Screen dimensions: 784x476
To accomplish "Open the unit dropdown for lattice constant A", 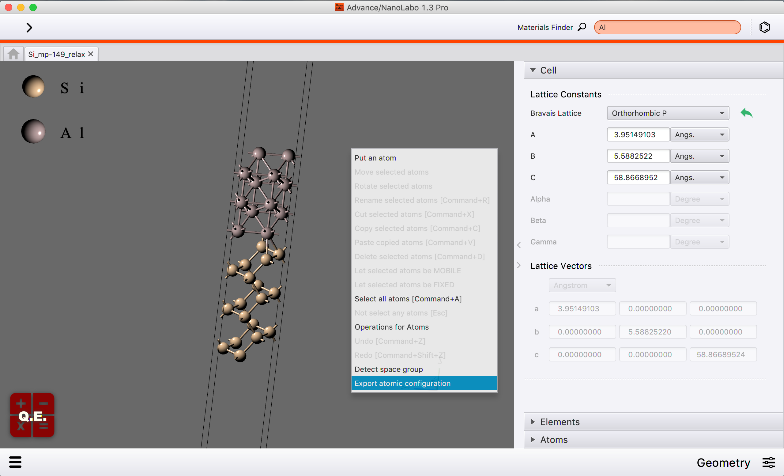I will [x=700, y=134].
